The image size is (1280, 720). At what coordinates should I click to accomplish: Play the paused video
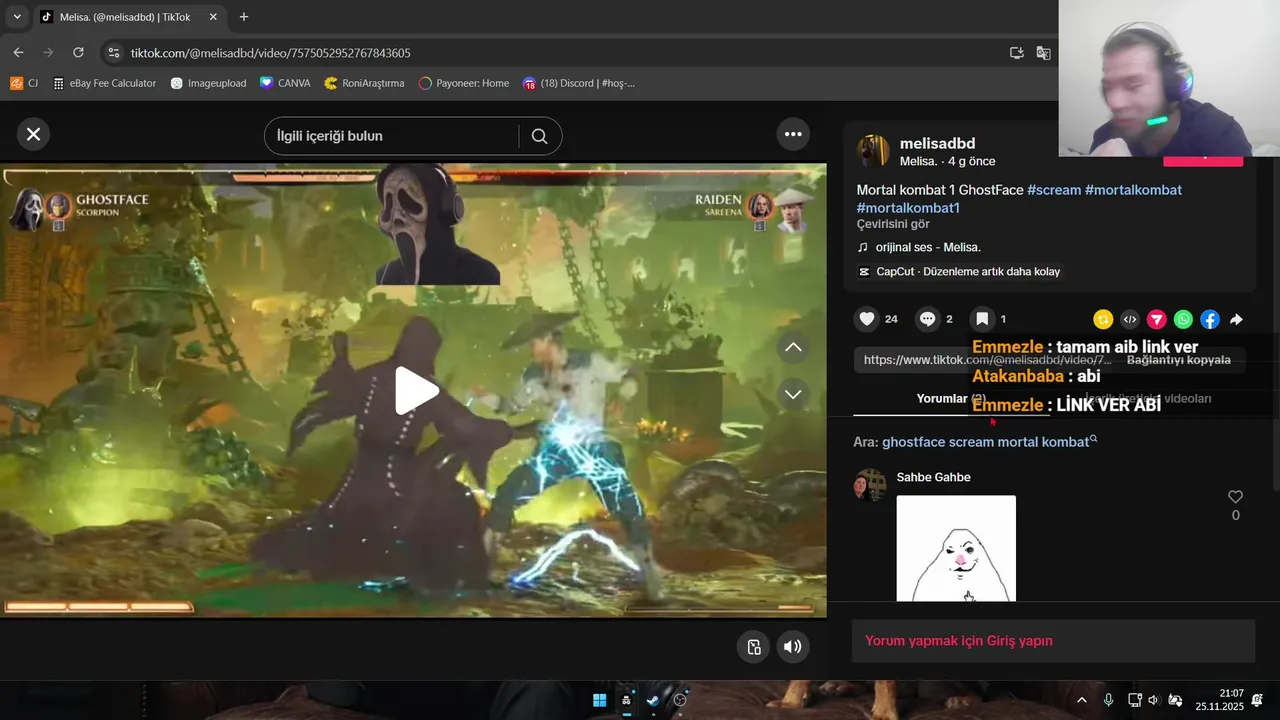(416, 390)
